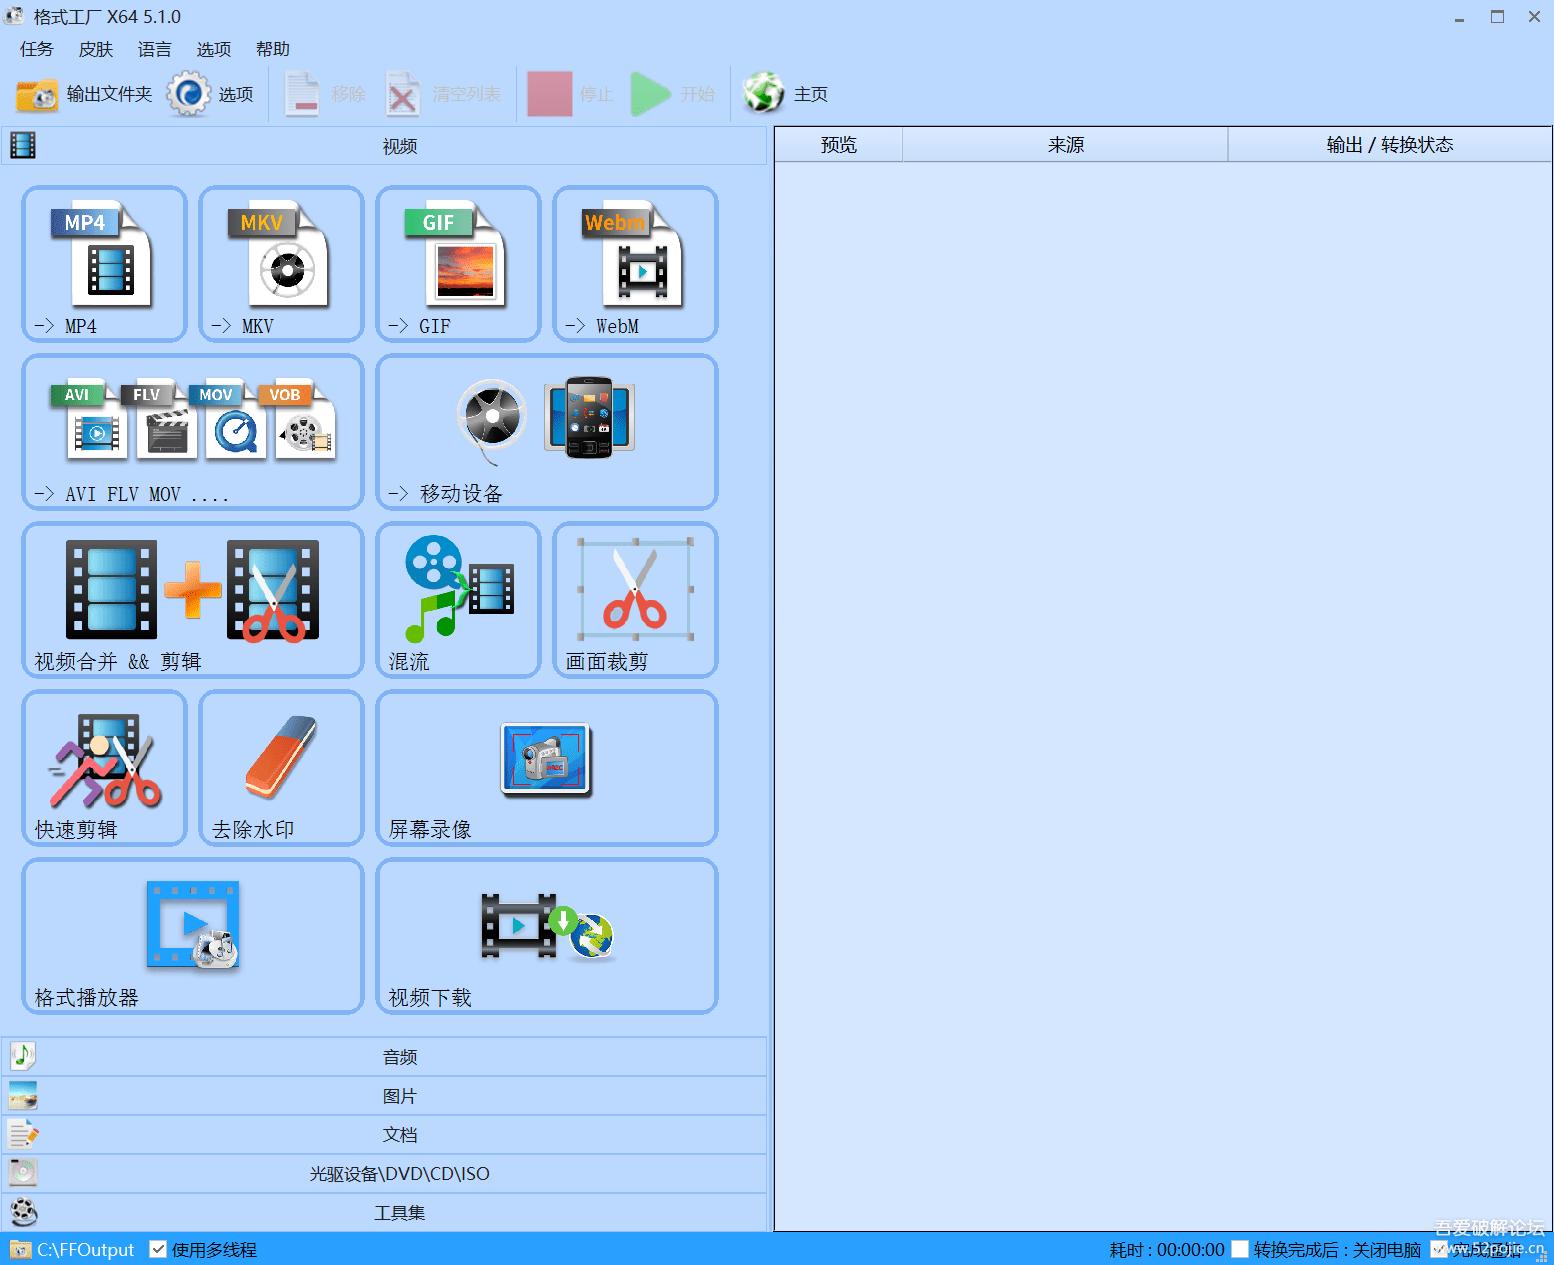Open the 去除水印 watermark remover

(x=280, y=768)
